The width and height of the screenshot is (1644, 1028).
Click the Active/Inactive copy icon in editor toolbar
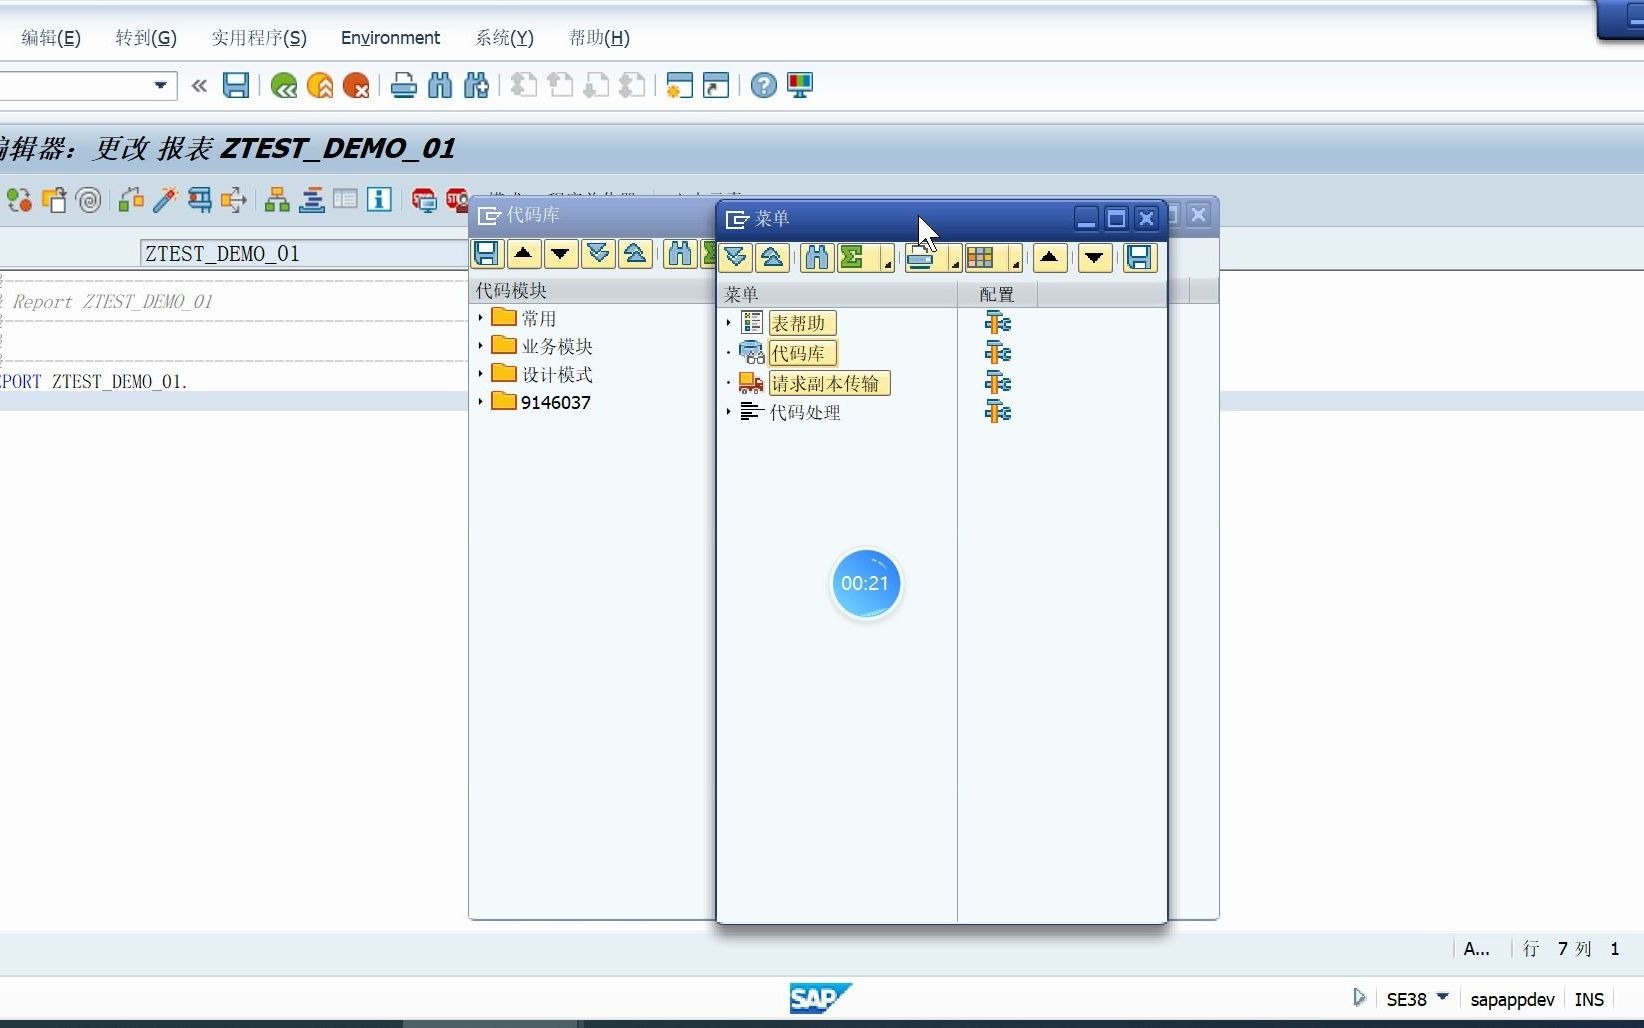(x=54, y=200)
